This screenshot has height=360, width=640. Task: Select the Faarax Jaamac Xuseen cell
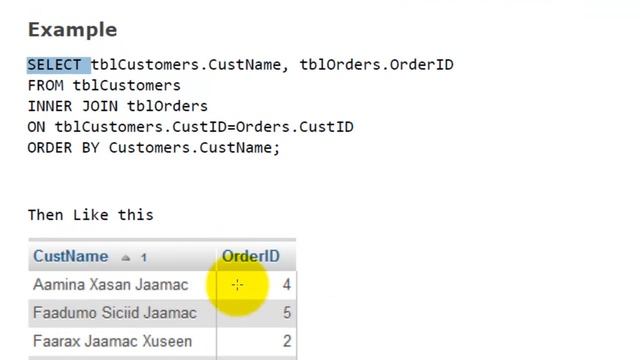point(112,341)
